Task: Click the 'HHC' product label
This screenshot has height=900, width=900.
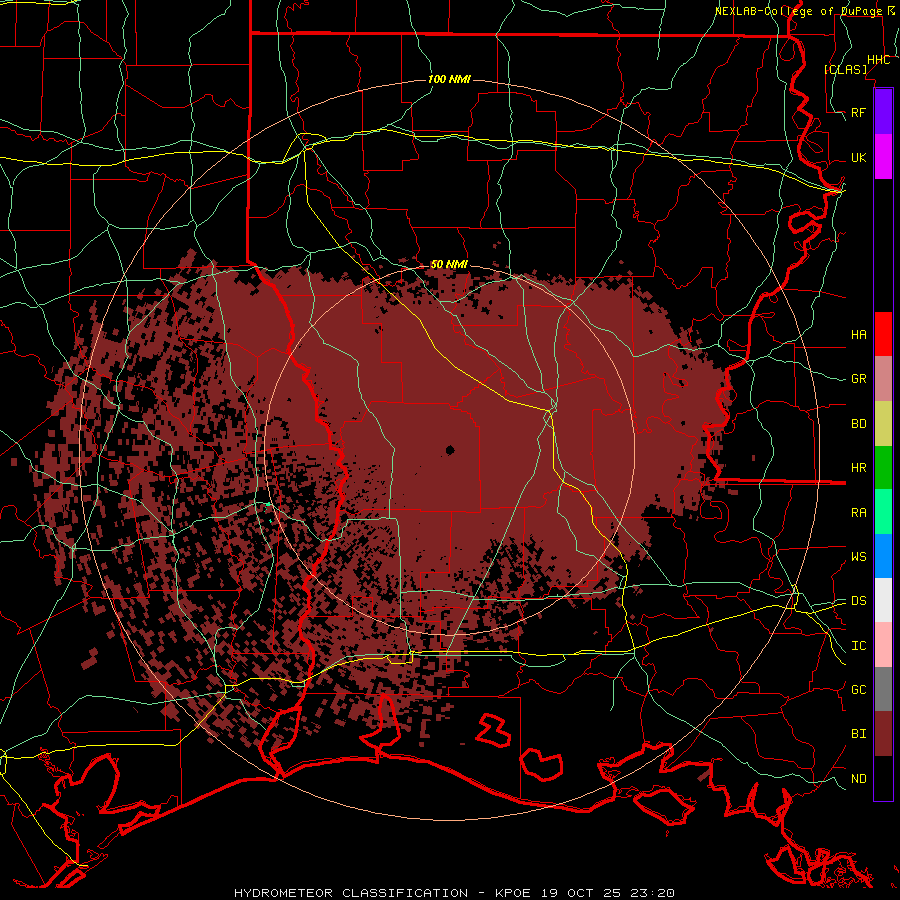Action: coord(879,60)
